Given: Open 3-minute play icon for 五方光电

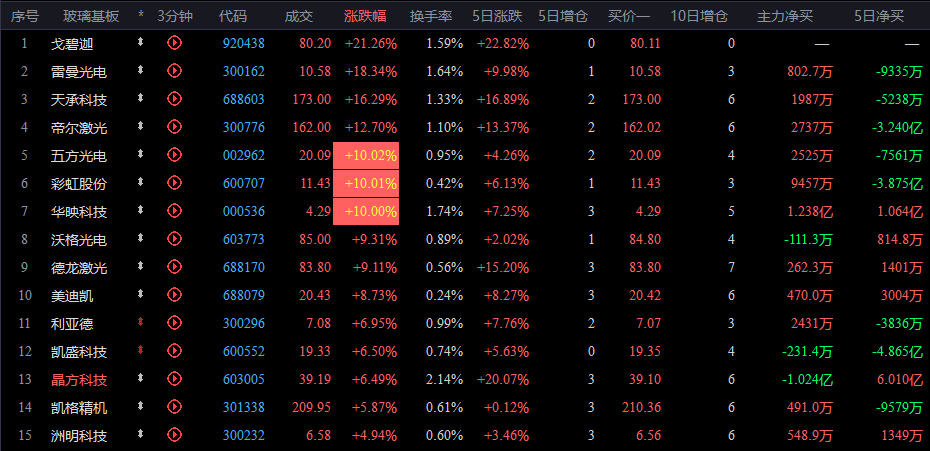Looking at the screenshot, I should point(174,155).
